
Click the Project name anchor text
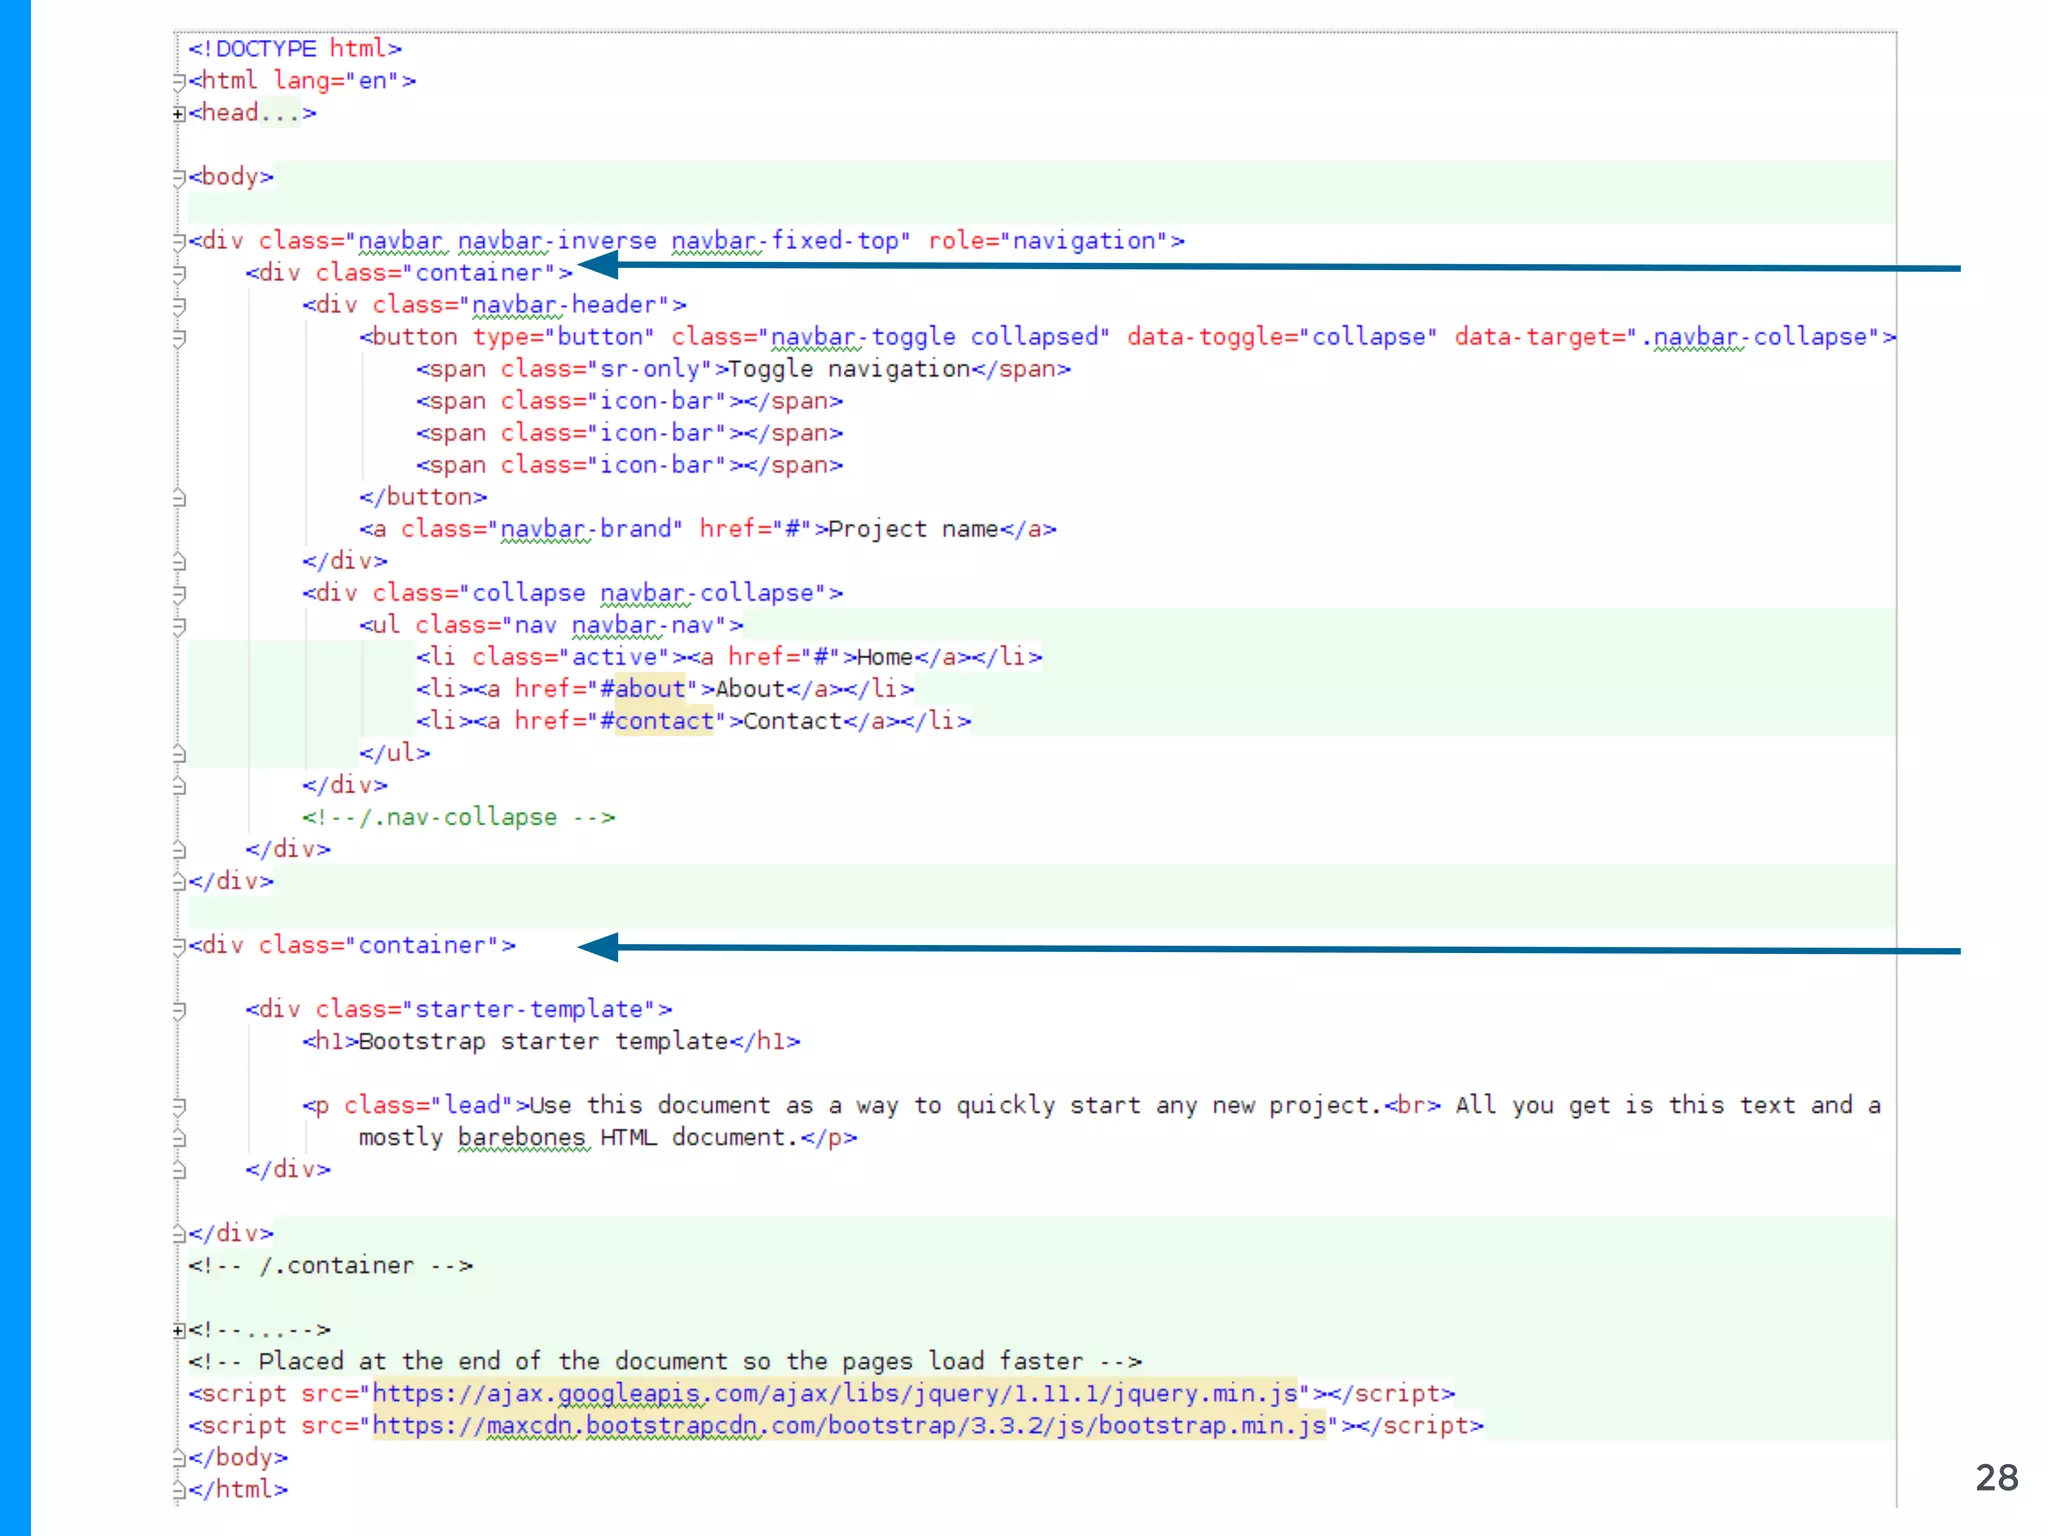(x=913, y=529)
